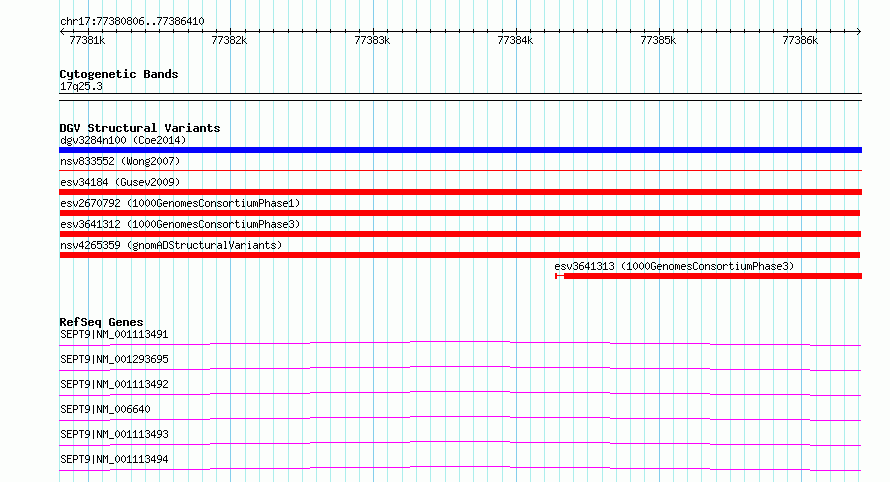Click the esv3641313 (1000GenomesConsortiumPhase3) label
Viewport: 890px width, 482px height.
pos(674,266)
